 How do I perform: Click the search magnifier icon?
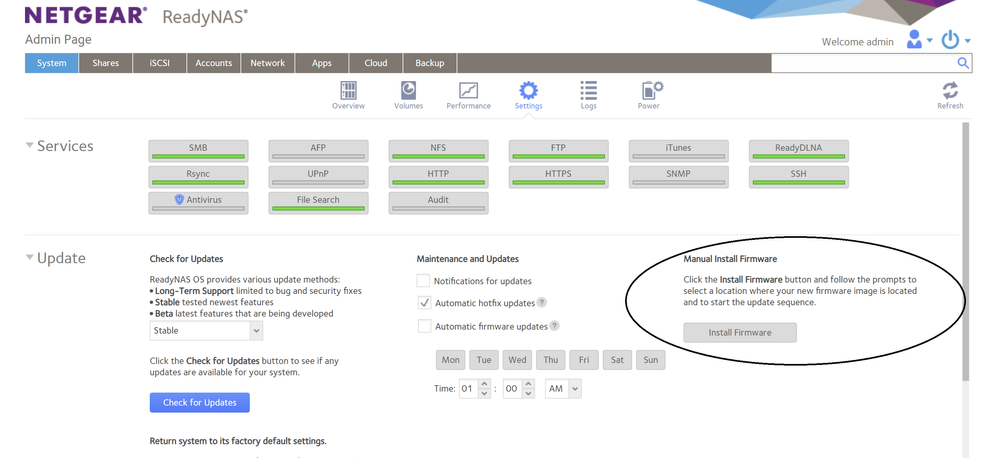(x=963, y=63)
